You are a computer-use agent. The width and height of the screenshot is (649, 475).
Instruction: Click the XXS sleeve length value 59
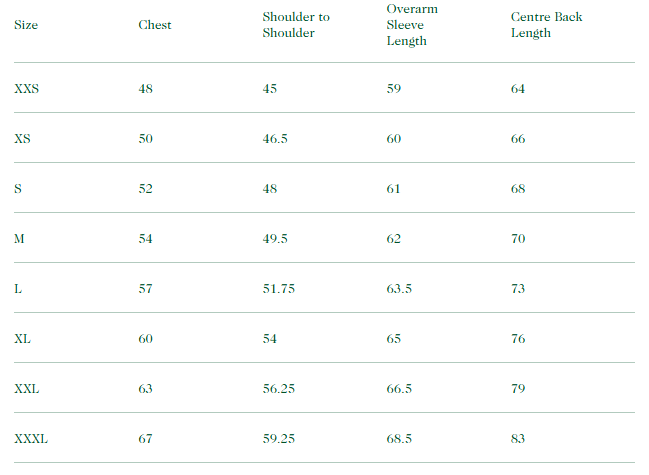394,89
